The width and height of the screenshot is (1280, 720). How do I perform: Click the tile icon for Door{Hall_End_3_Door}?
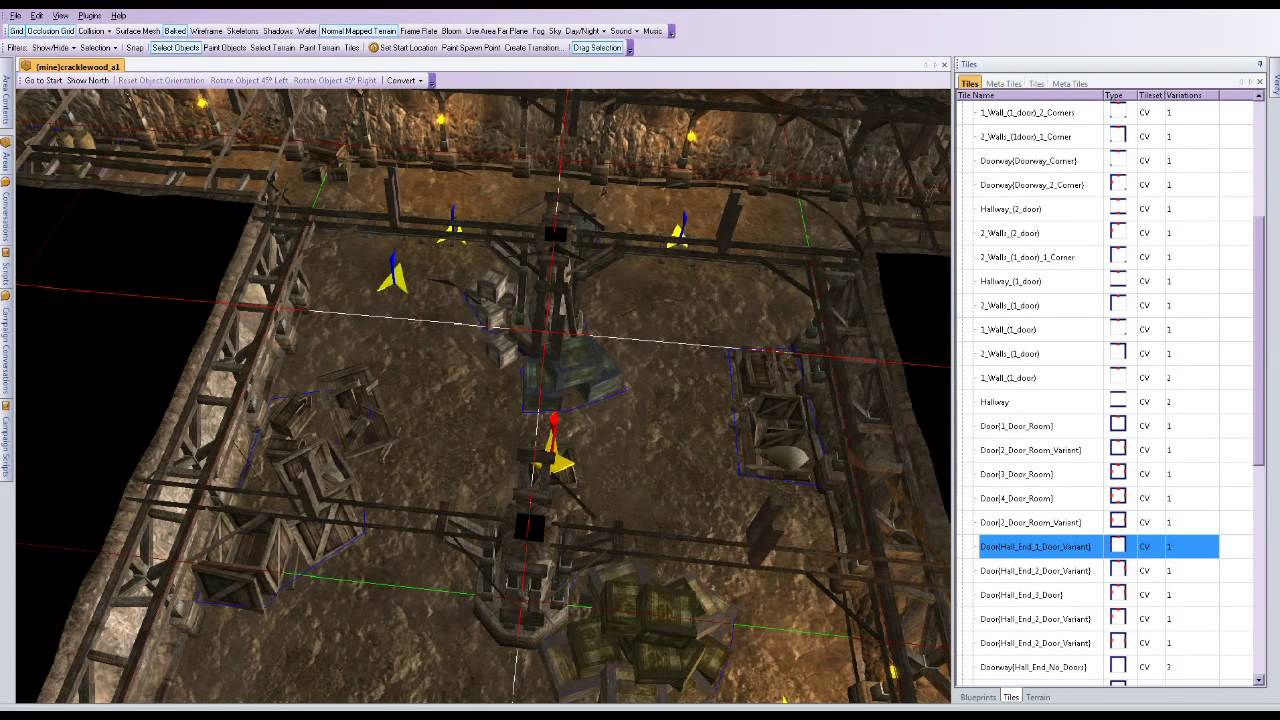(x=1118, y=594)
